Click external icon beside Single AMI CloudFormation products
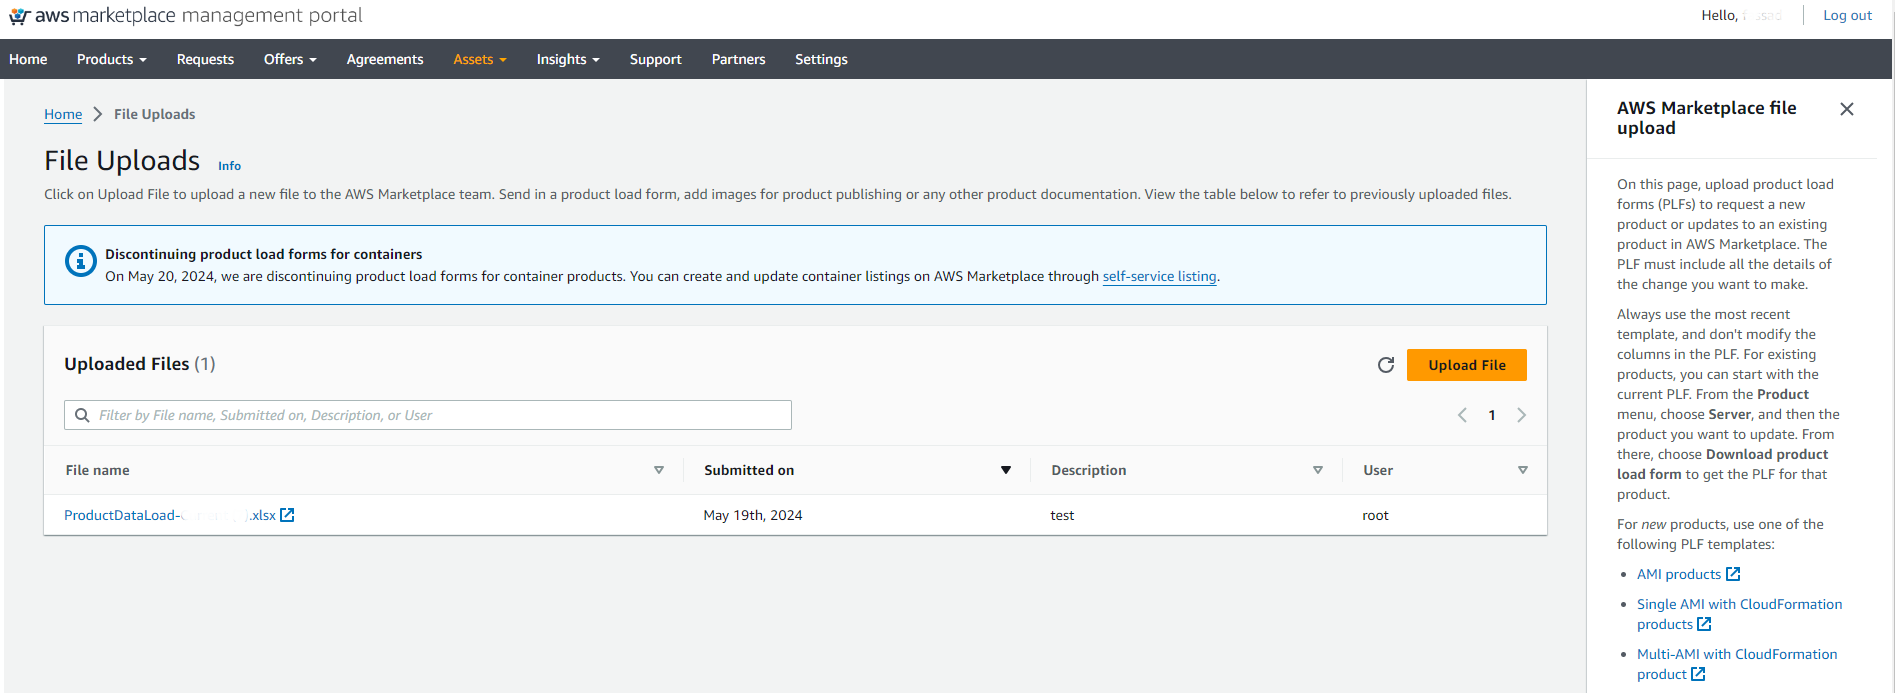Image resolution: width=1895 pixels, height=693 pixels. [1704, 624]
